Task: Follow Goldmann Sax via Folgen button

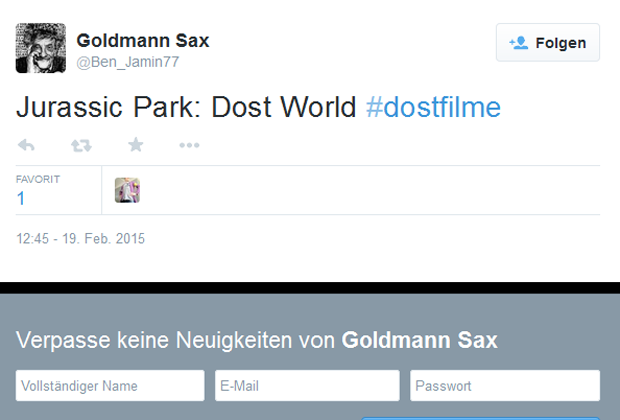Action: (548, 42)
